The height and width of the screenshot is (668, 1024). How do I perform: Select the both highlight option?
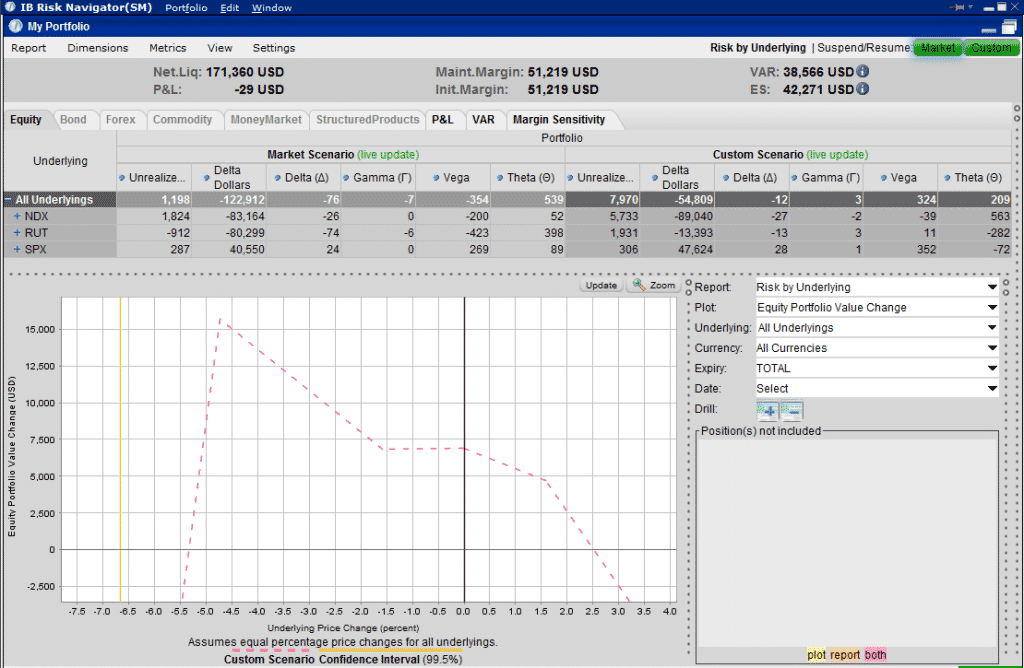(875, 654)
